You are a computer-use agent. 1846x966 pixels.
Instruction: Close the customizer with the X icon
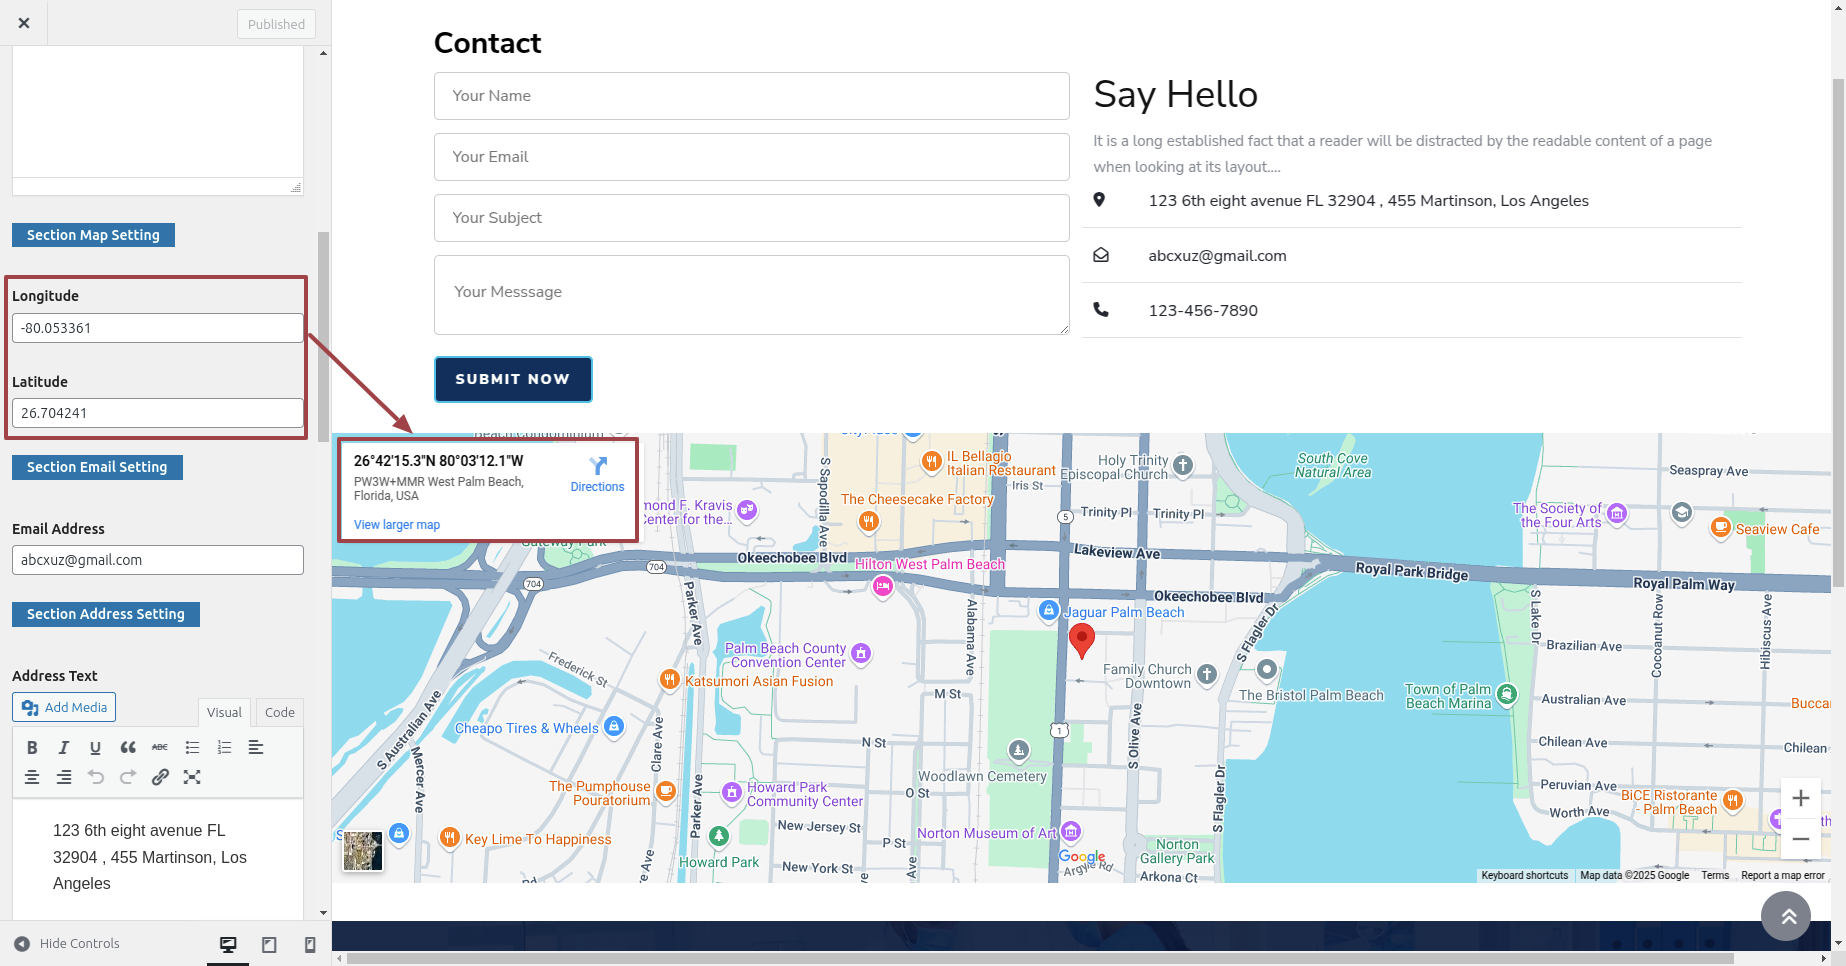tap(24, 23)
